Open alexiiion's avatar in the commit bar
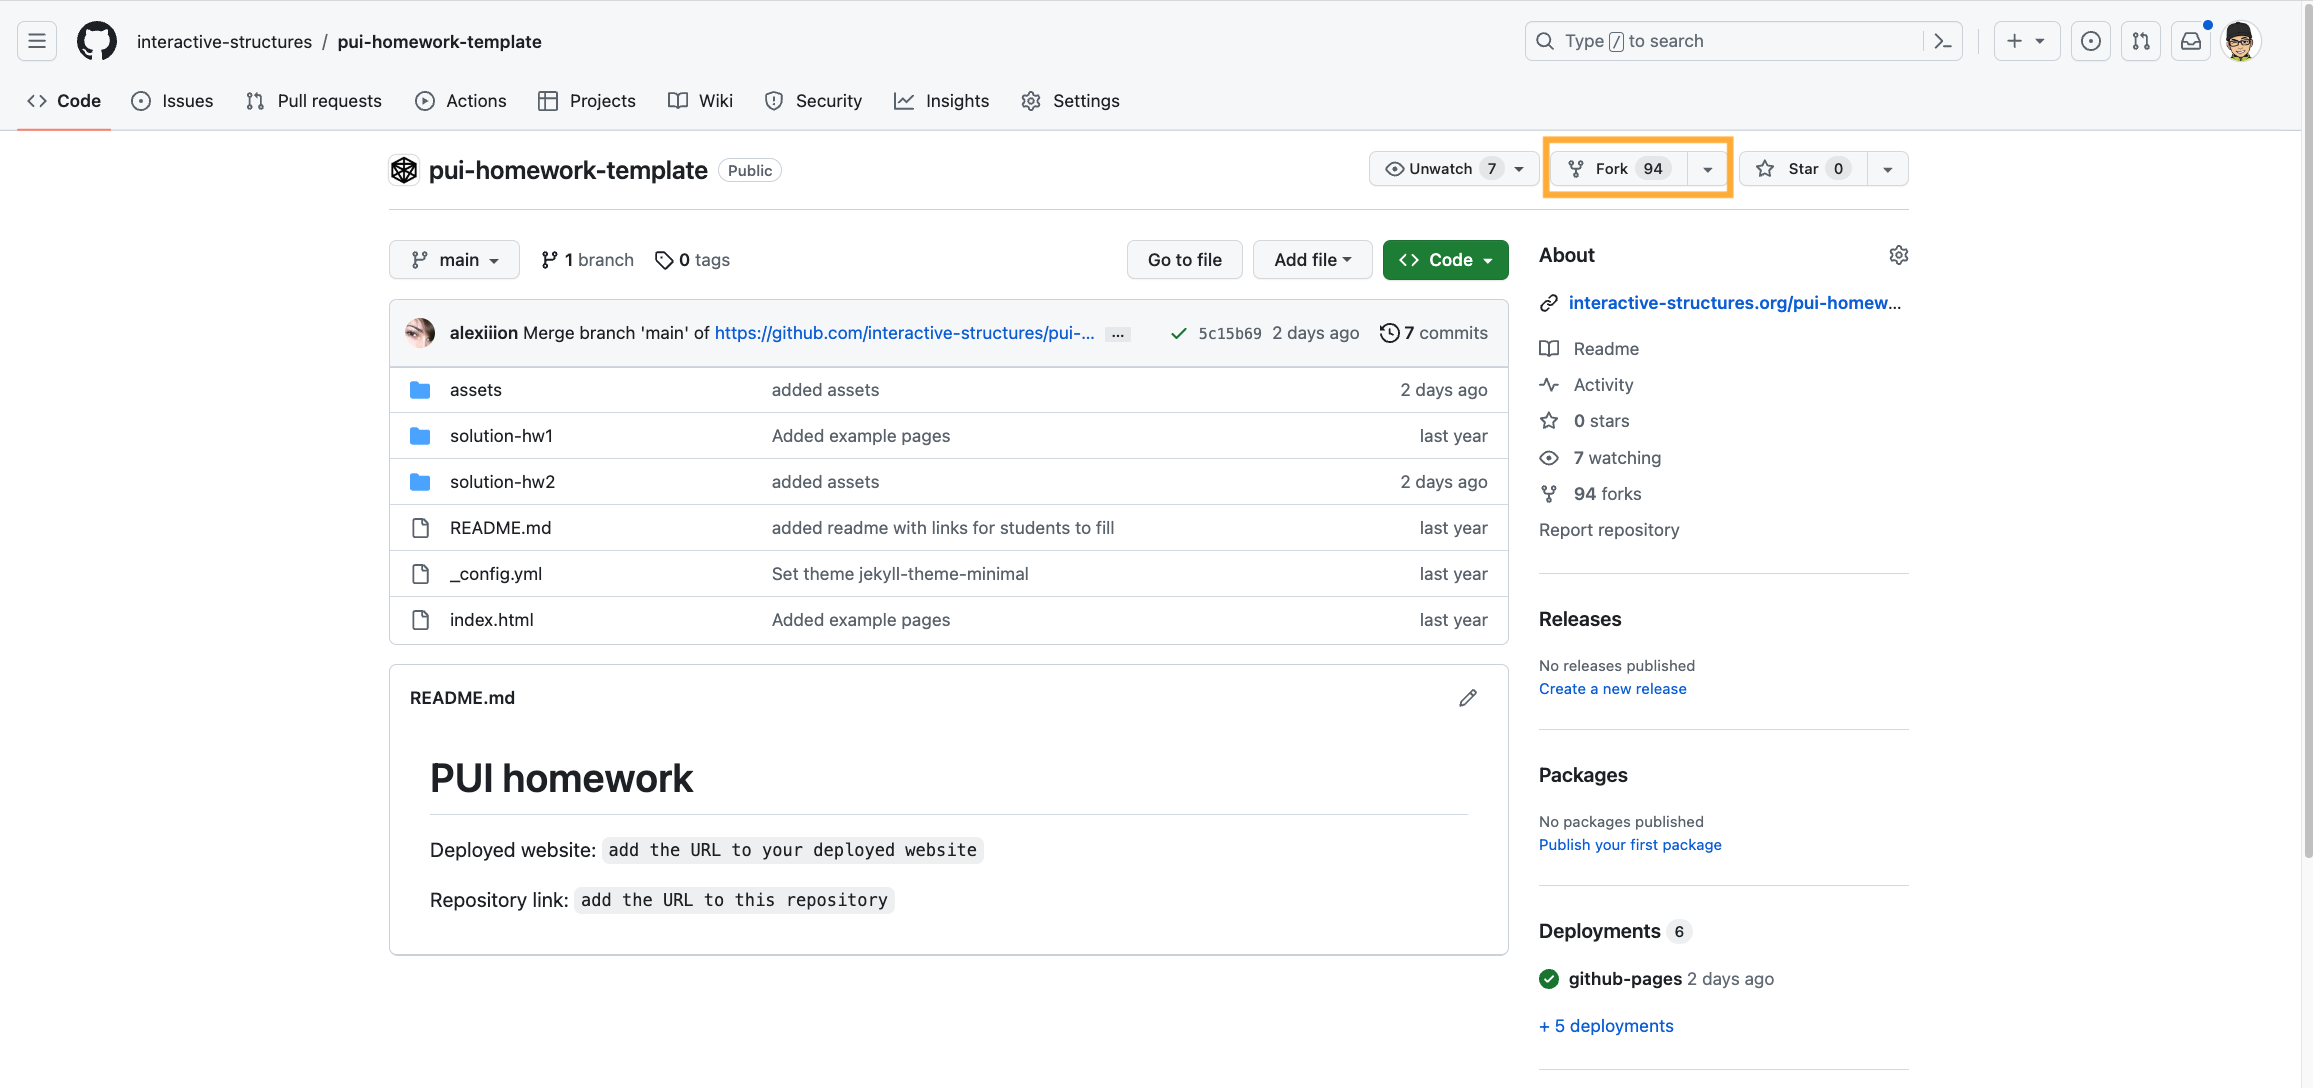Screen dimensions: 2313x1088 click(420, 333)
